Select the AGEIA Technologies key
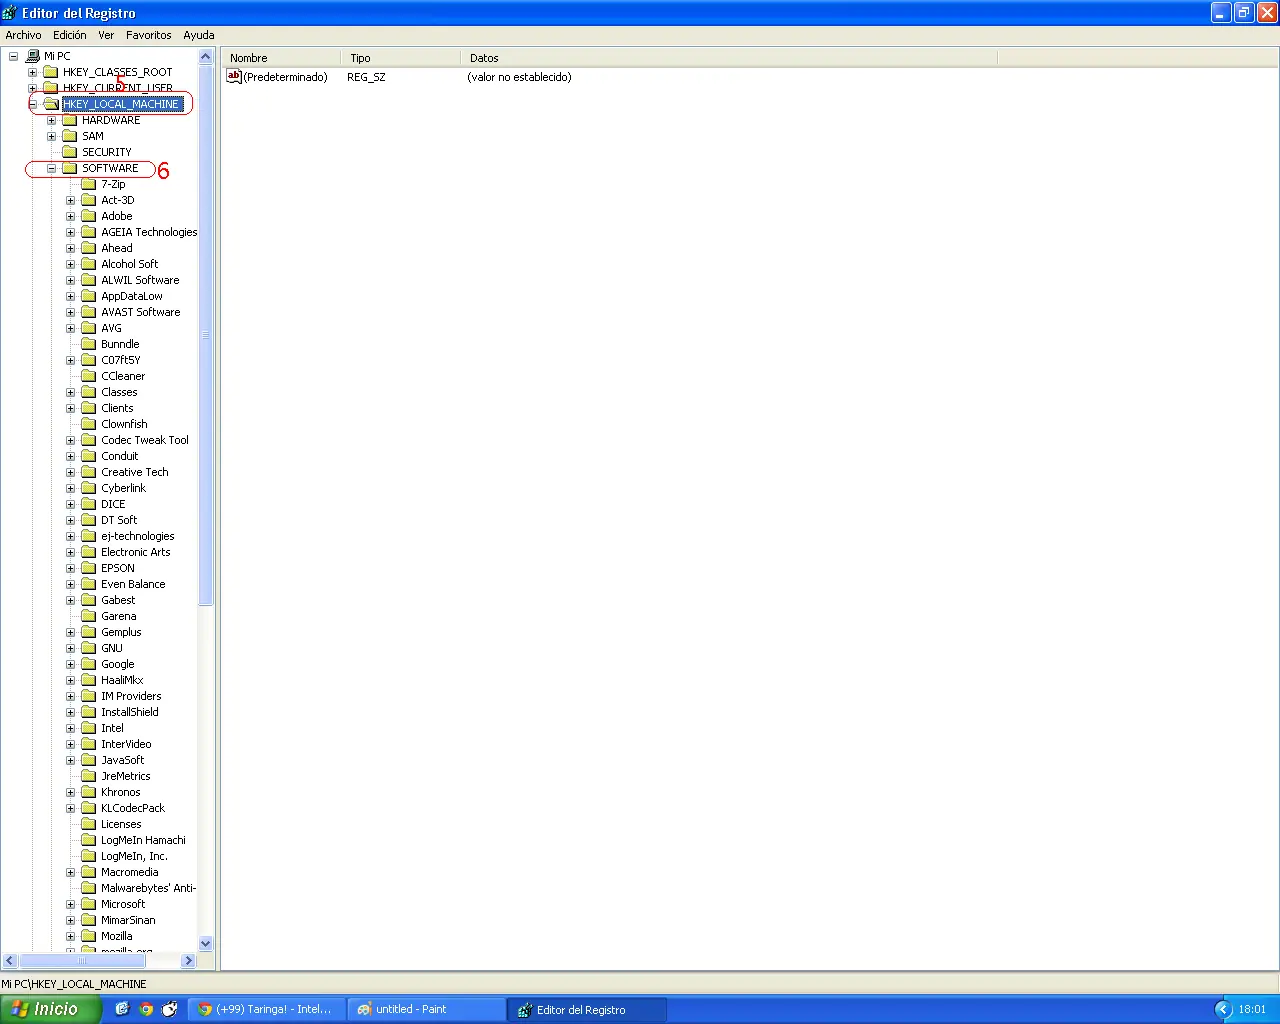The height and width of the screenshot is (1024, 1280). [149, 232]
